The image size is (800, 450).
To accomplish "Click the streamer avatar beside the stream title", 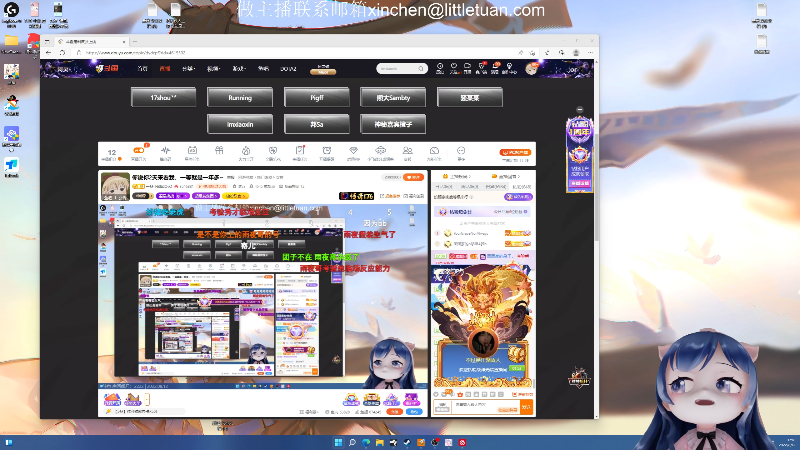I will point(115,187).
